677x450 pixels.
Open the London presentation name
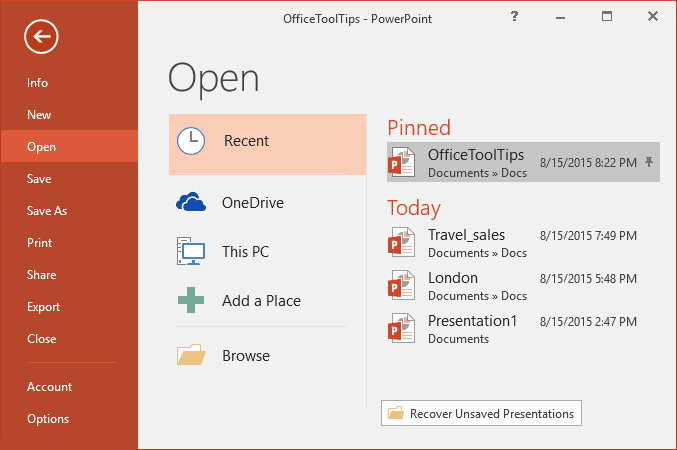(453, 278)
